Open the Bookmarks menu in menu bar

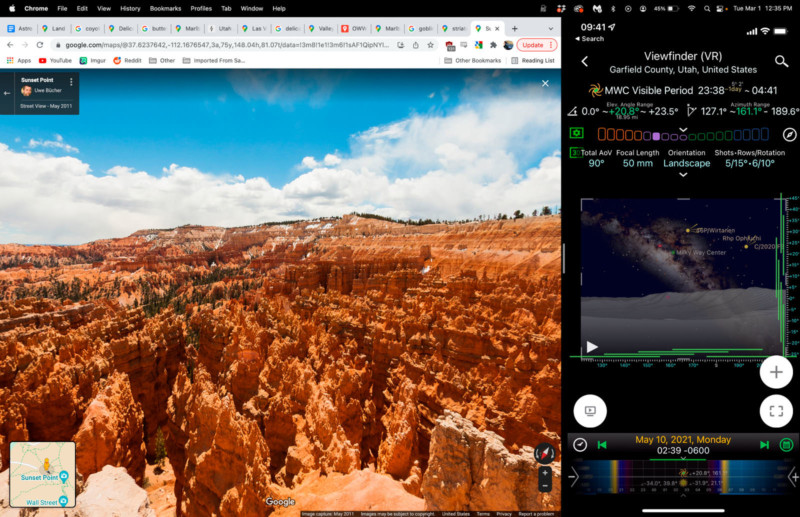click(165, 8)
